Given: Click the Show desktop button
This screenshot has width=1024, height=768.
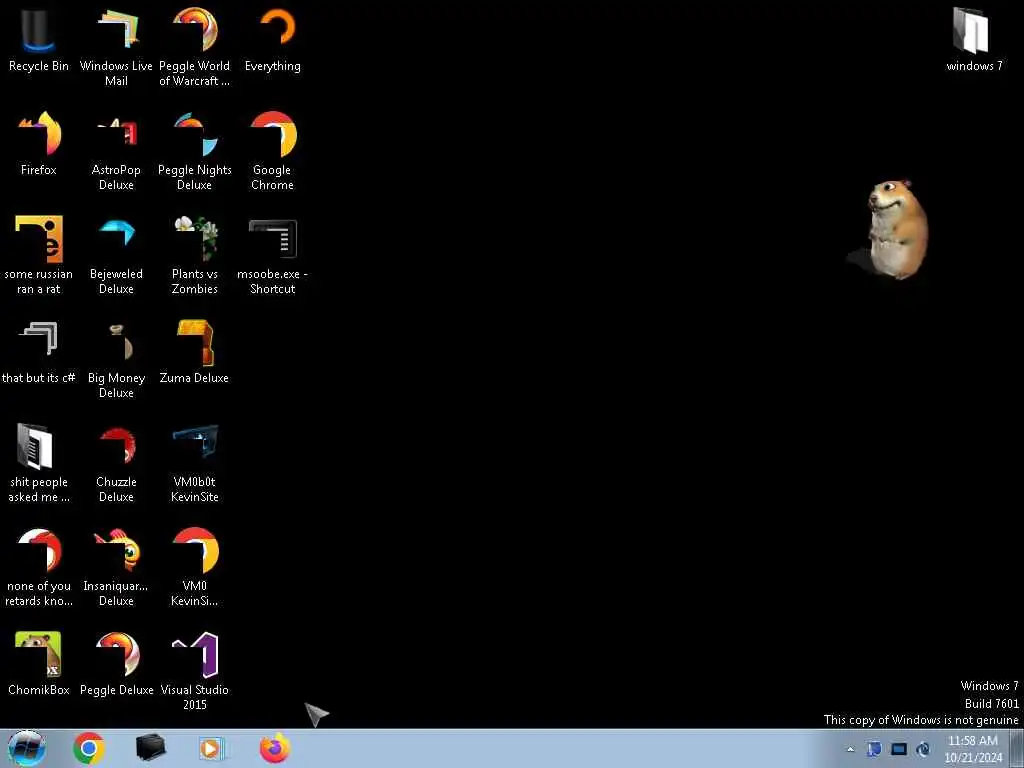Looking at the screenshot, I should coord(1017,749).
